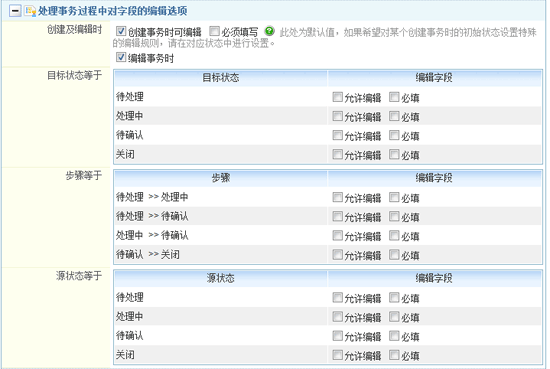Image resolution: width=550 pixels, height=369 pixels.
Task: Click the 源状态等于 row label
Action: click(x=79, y=276)
